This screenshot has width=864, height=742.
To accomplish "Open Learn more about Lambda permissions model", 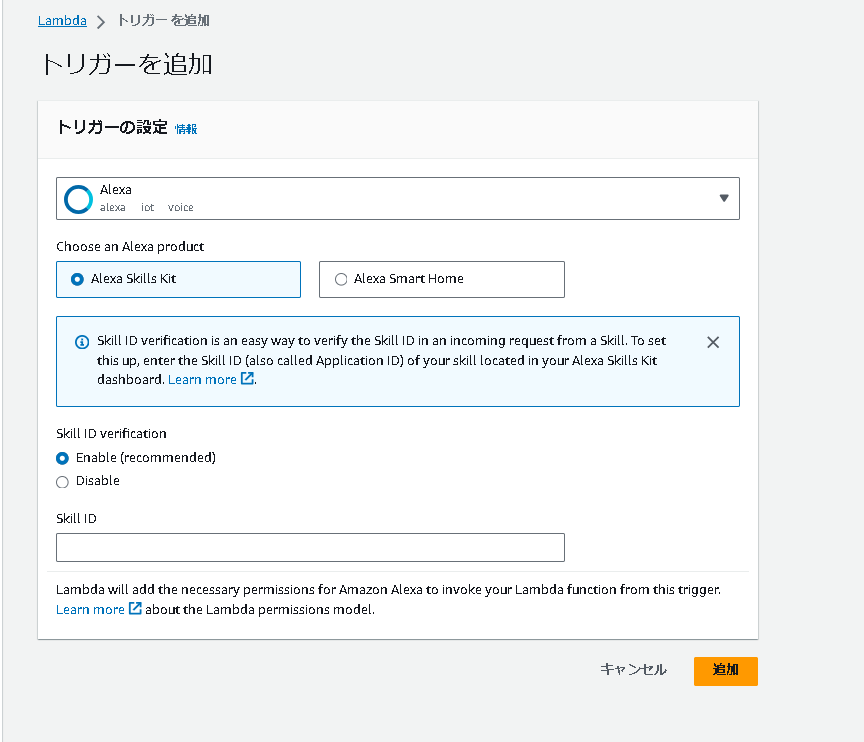I will click(x=90, y=609).
